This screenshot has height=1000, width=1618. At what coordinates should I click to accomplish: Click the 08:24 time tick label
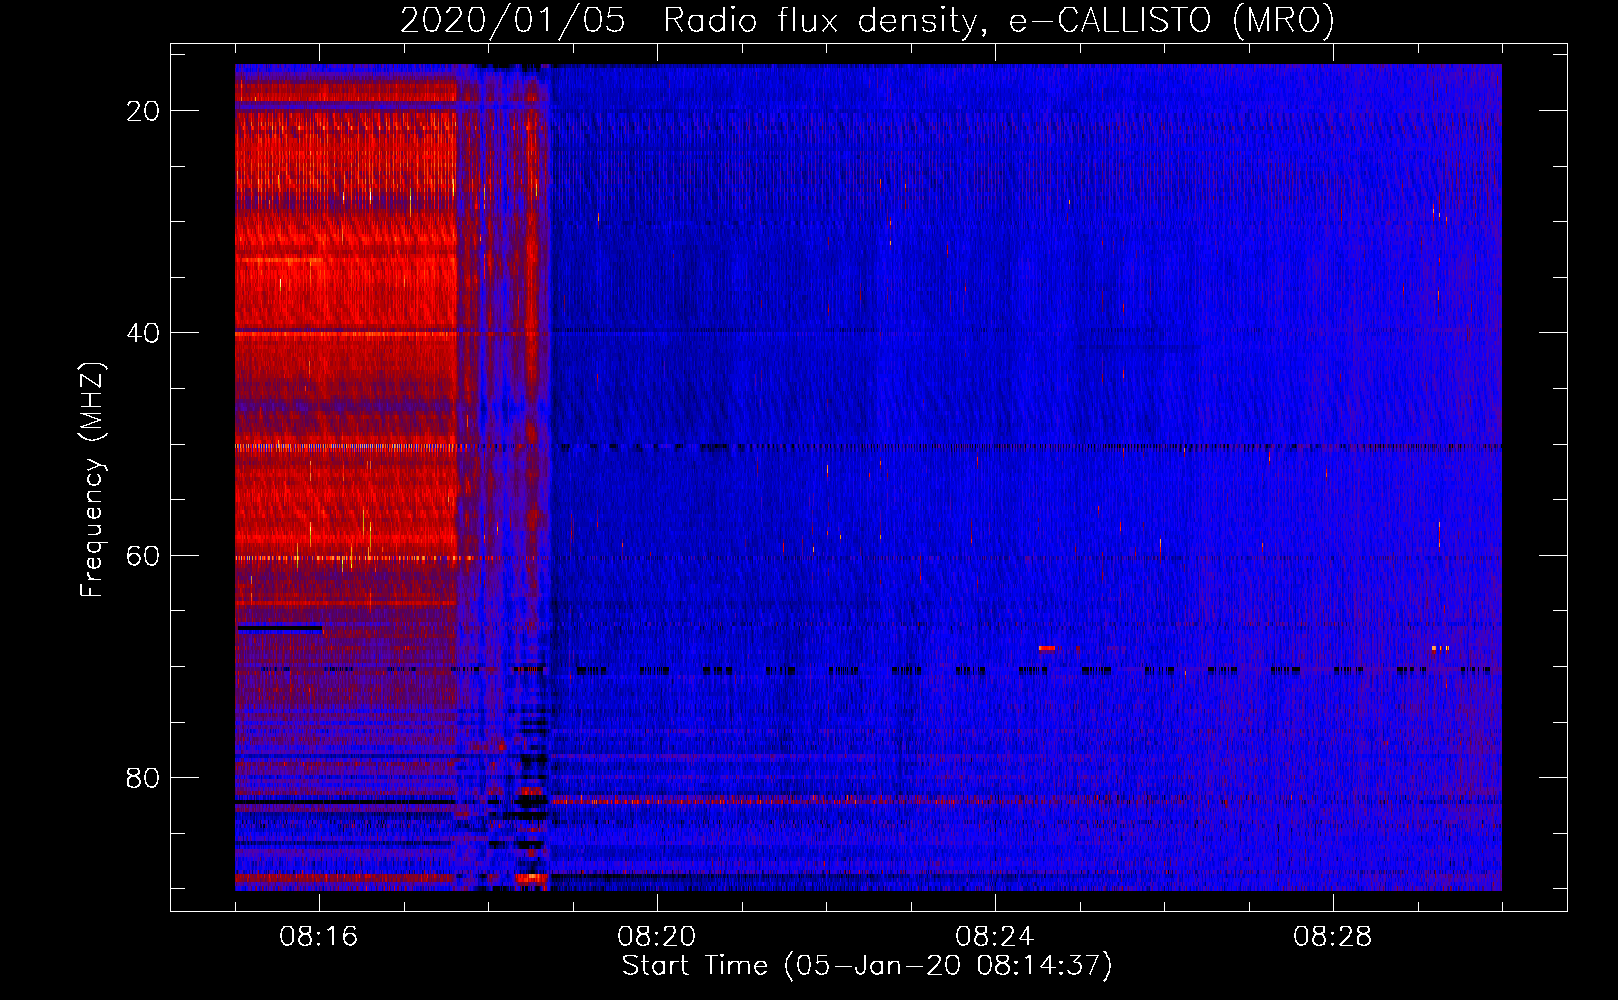coord(995,937)
